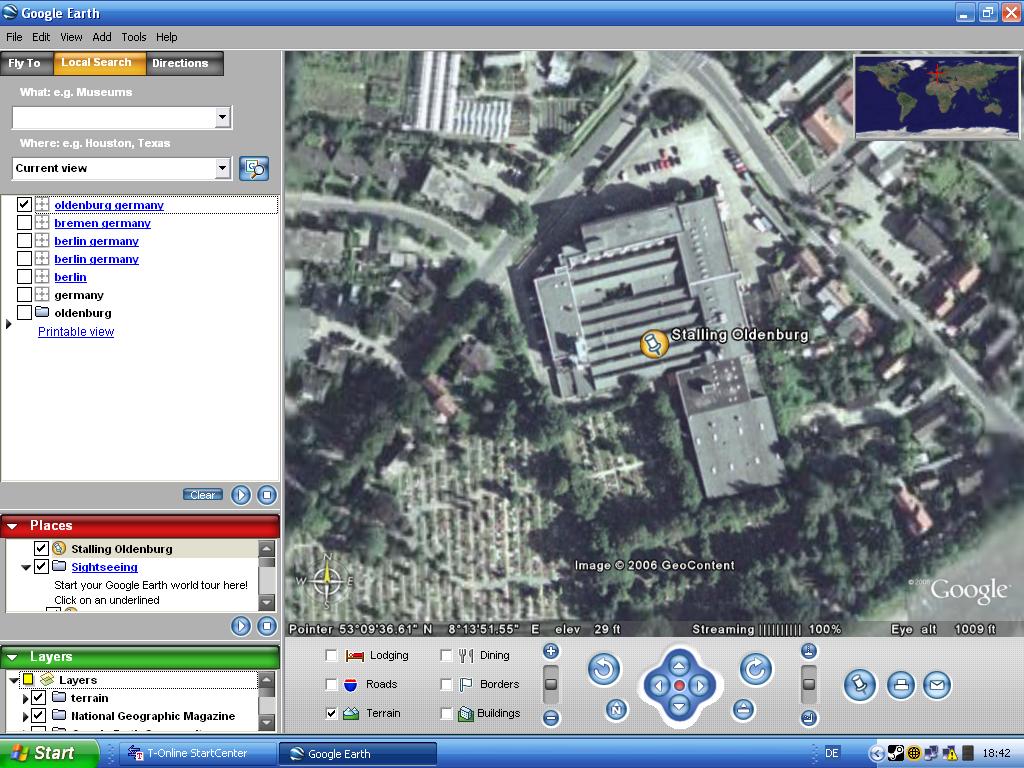Rotate view counter-clockwise

604,669
